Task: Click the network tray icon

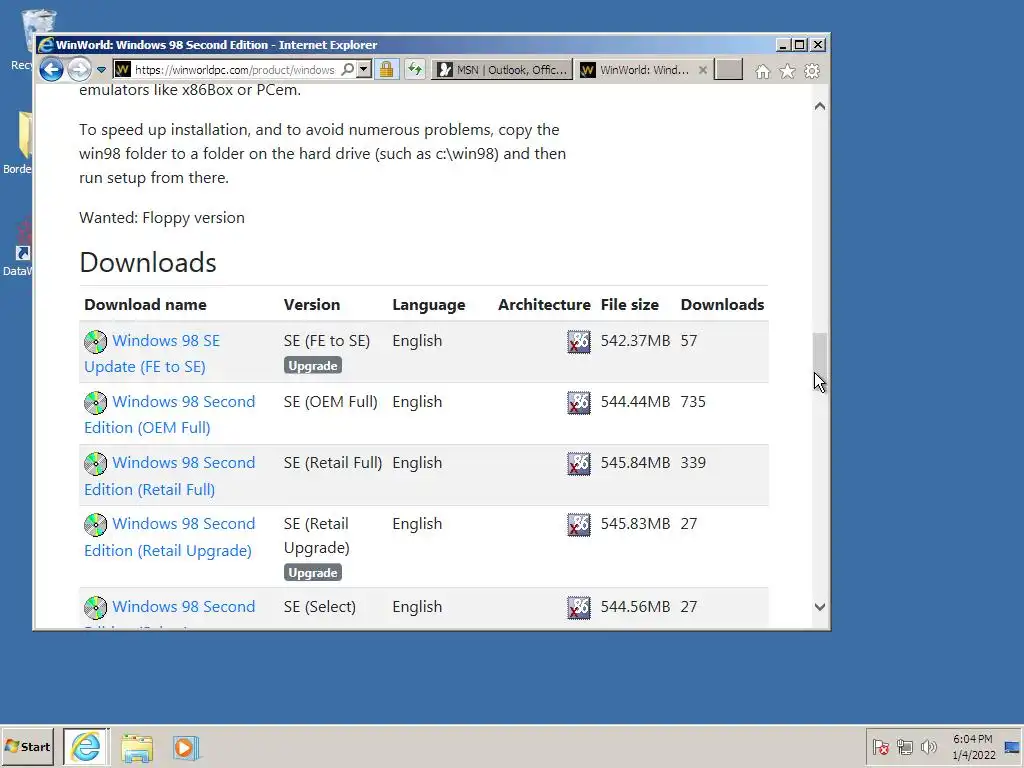Action: pyautogui.click(x=904, y=746)
